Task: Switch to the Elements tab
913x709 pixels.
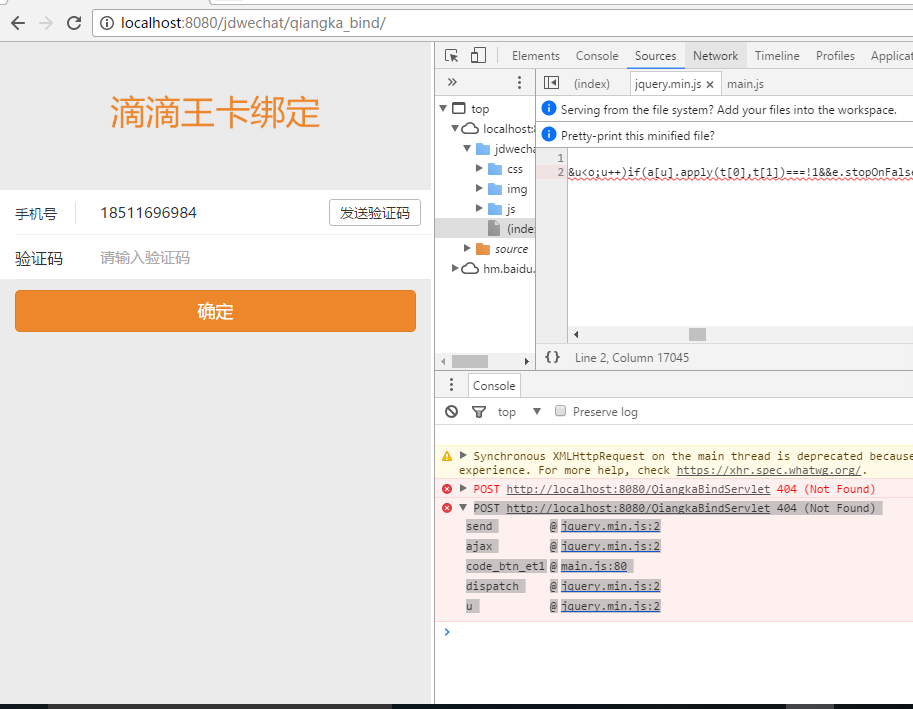Action: point(536,55)
